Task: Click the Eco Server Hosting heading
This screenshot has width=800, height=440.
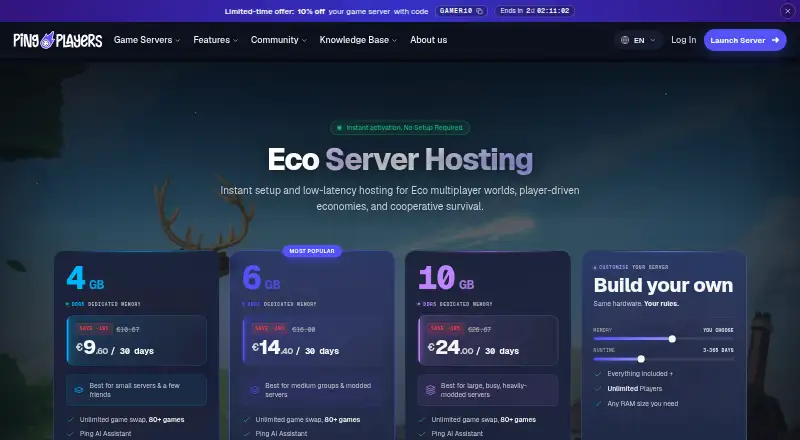Action: [400, 159]
